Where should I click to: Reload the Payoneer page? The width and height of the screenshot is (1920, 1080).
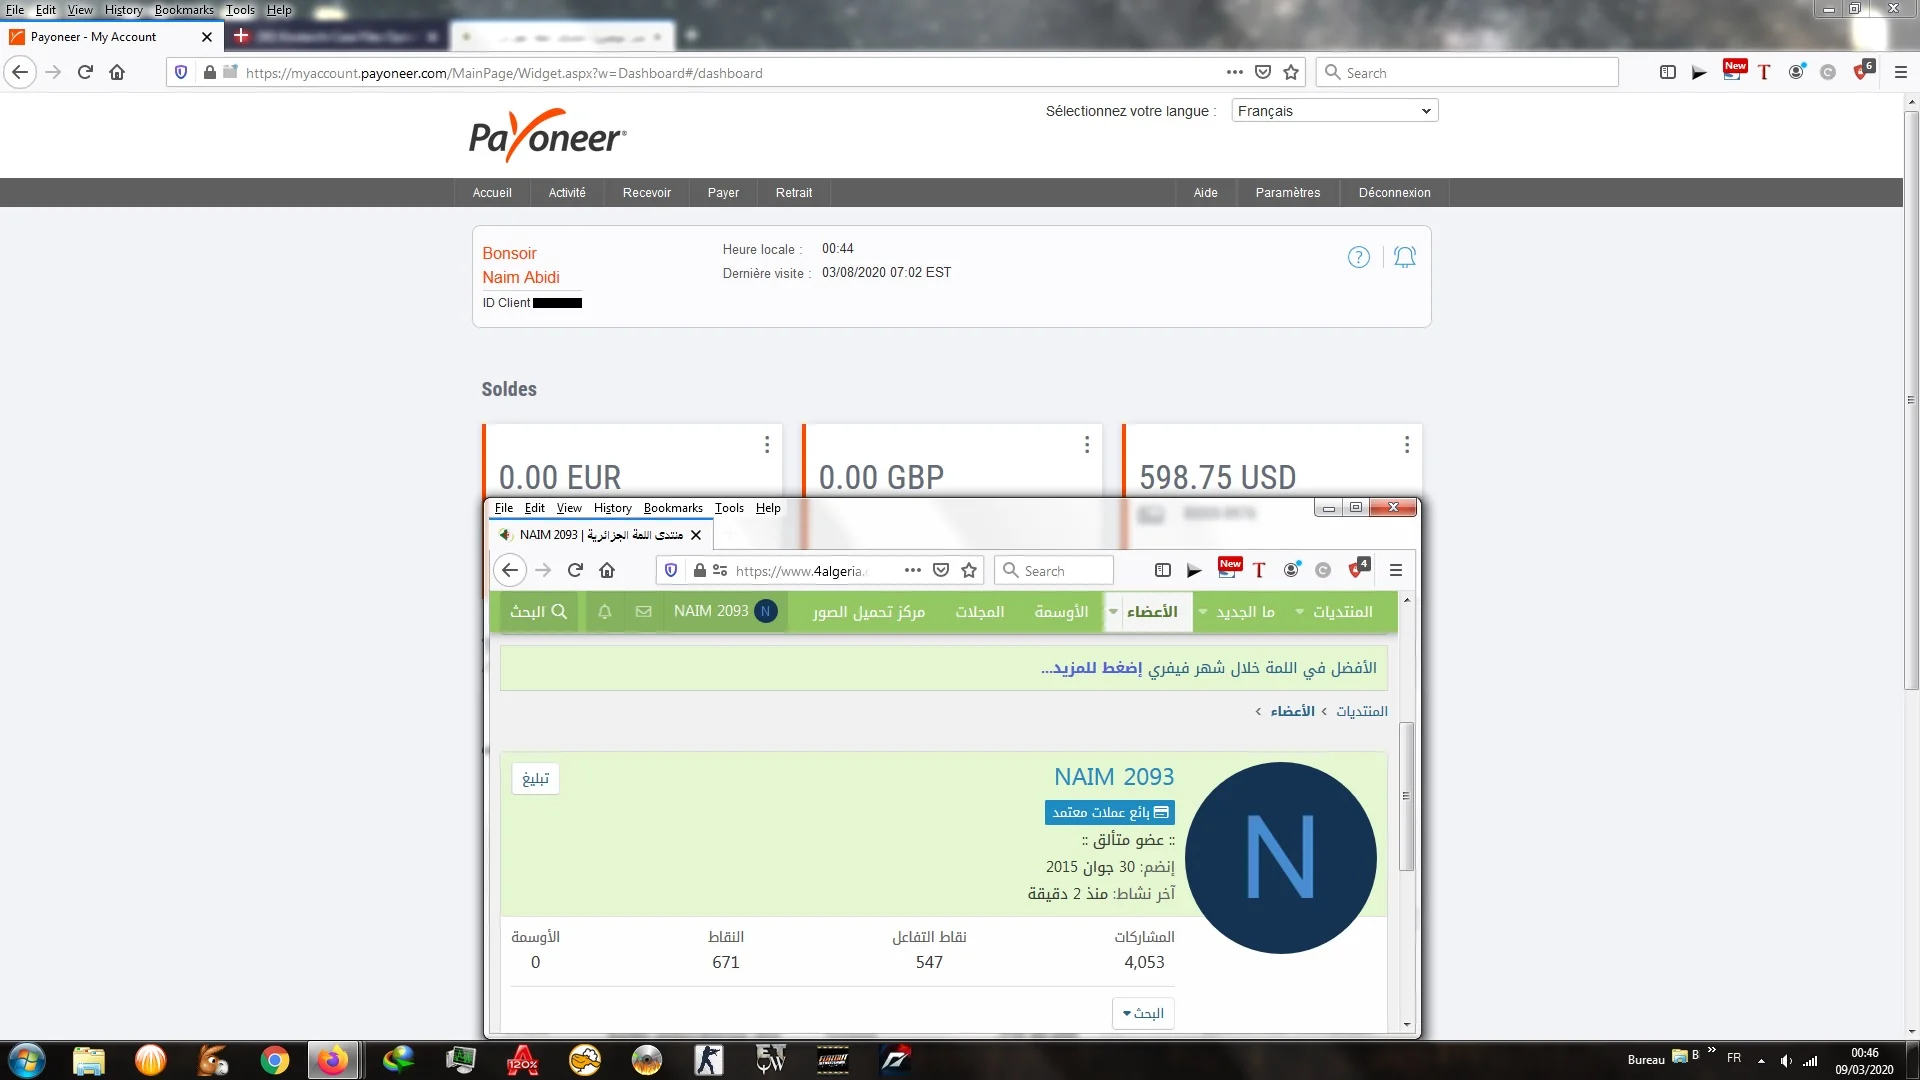85,72
